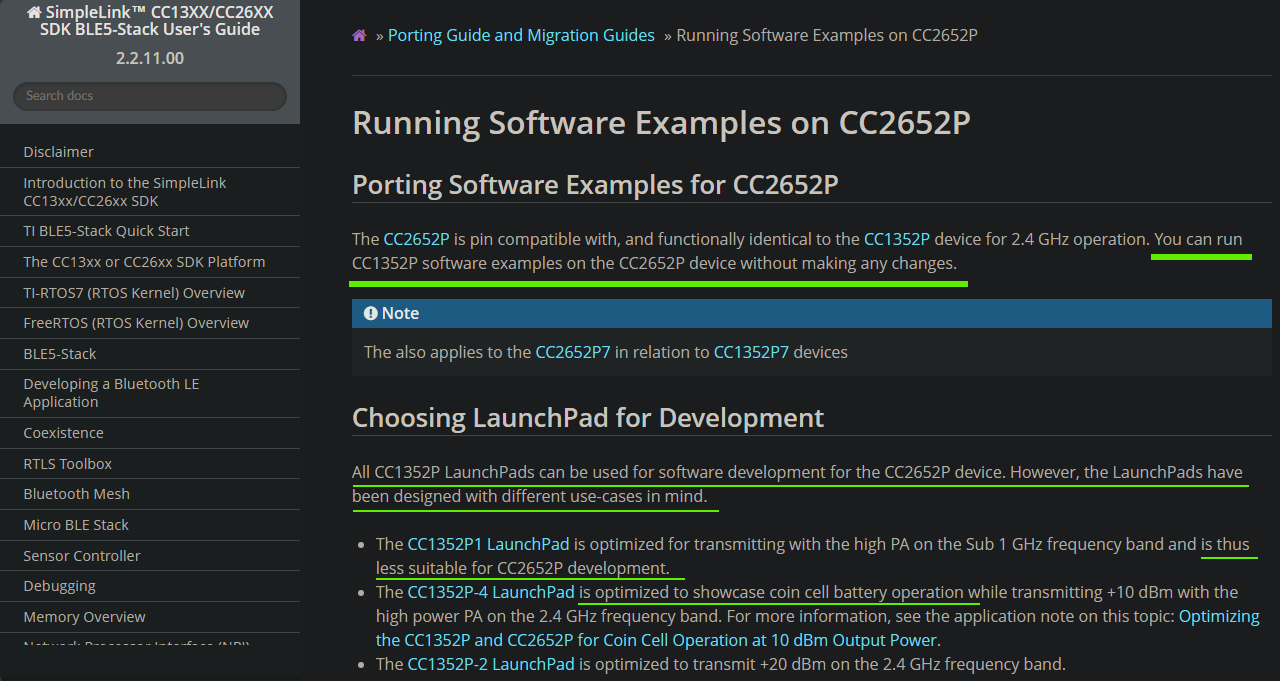1280x681 pixels.
Task: Click the current page breadcrumb text
Action: (827, 35)
